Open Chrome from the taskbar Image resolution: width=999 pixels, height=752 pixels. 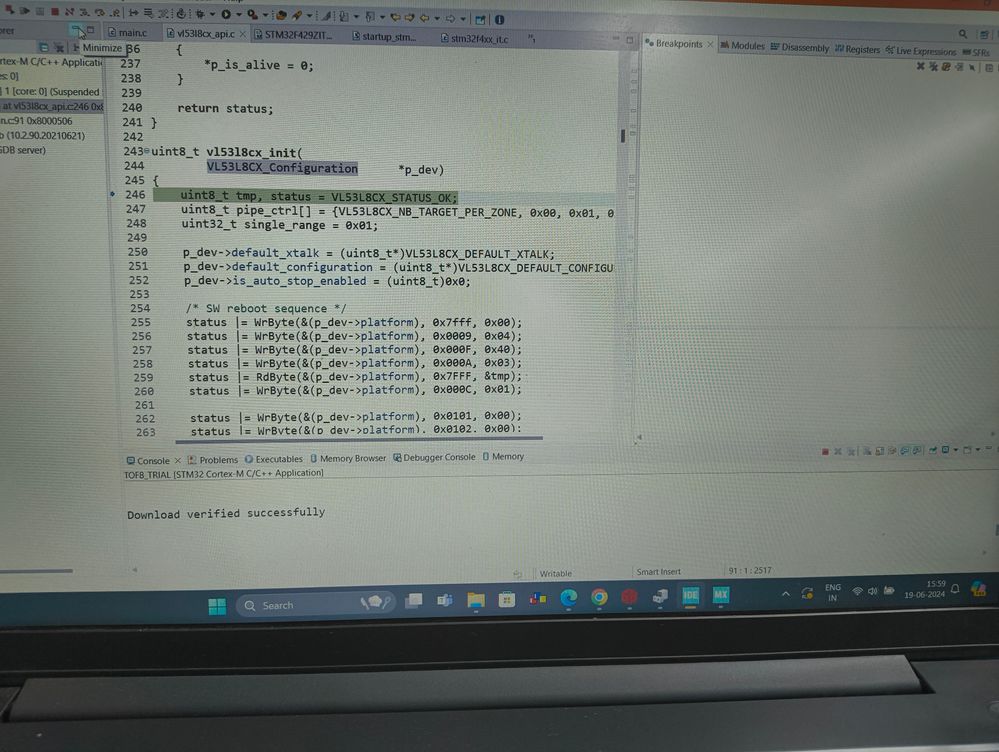tap(599, 597)
